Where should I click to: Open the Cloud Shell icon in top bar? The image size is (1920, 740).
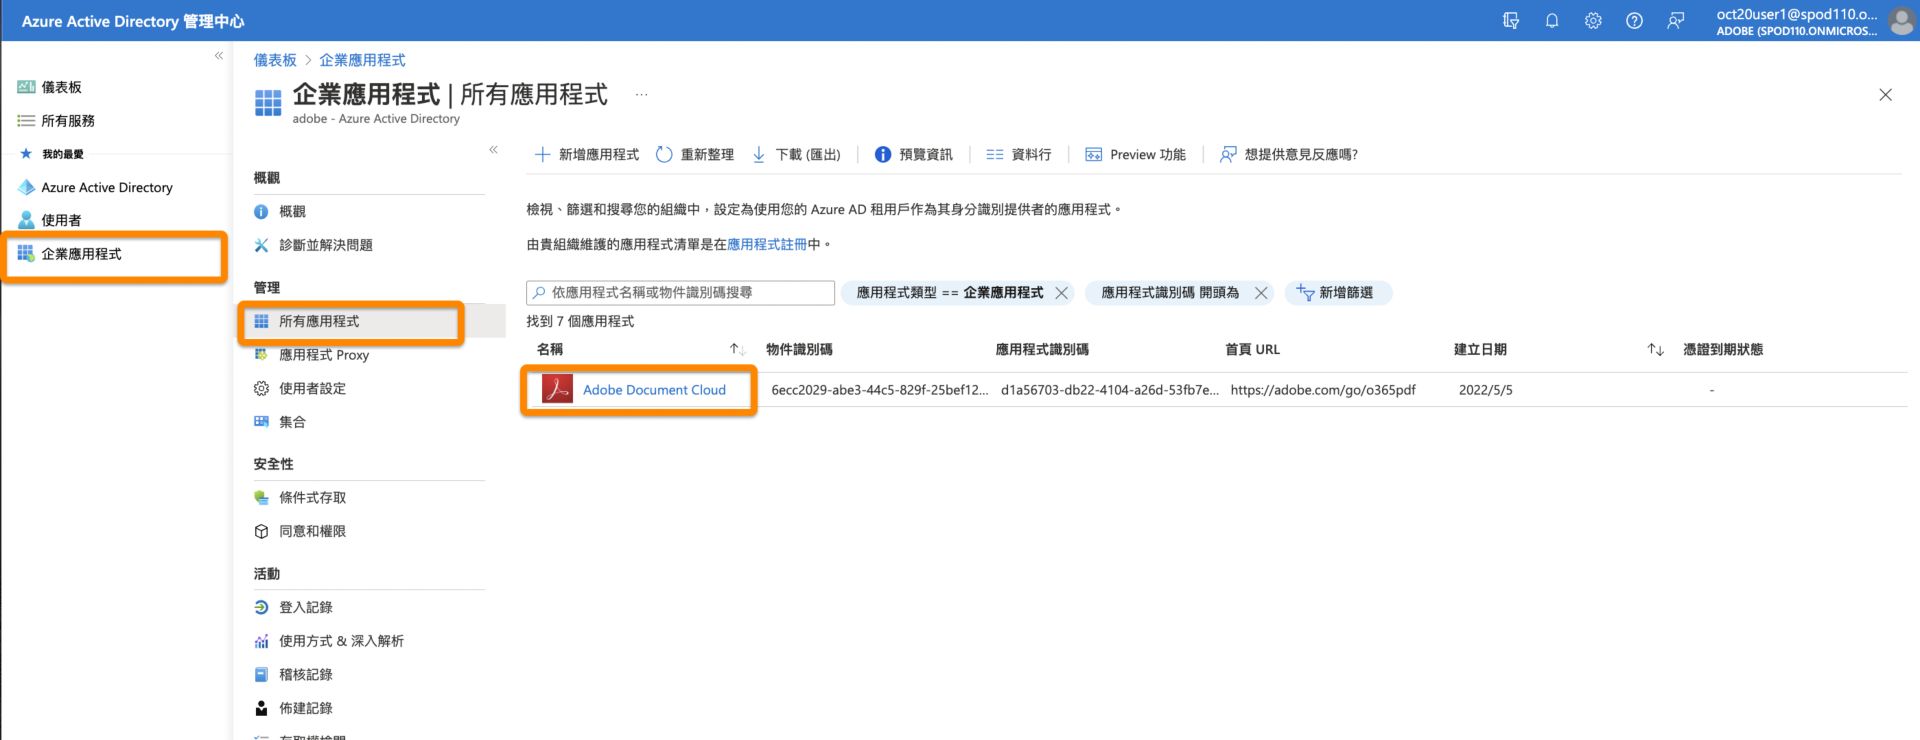(x=1511, y=20)
